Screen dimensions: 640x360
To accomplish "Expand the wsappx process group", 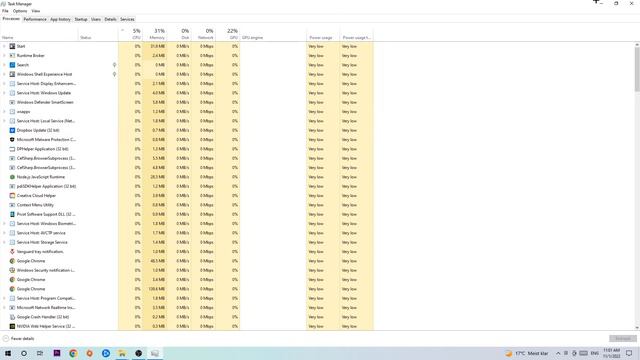I will click(x=4, y=111).
